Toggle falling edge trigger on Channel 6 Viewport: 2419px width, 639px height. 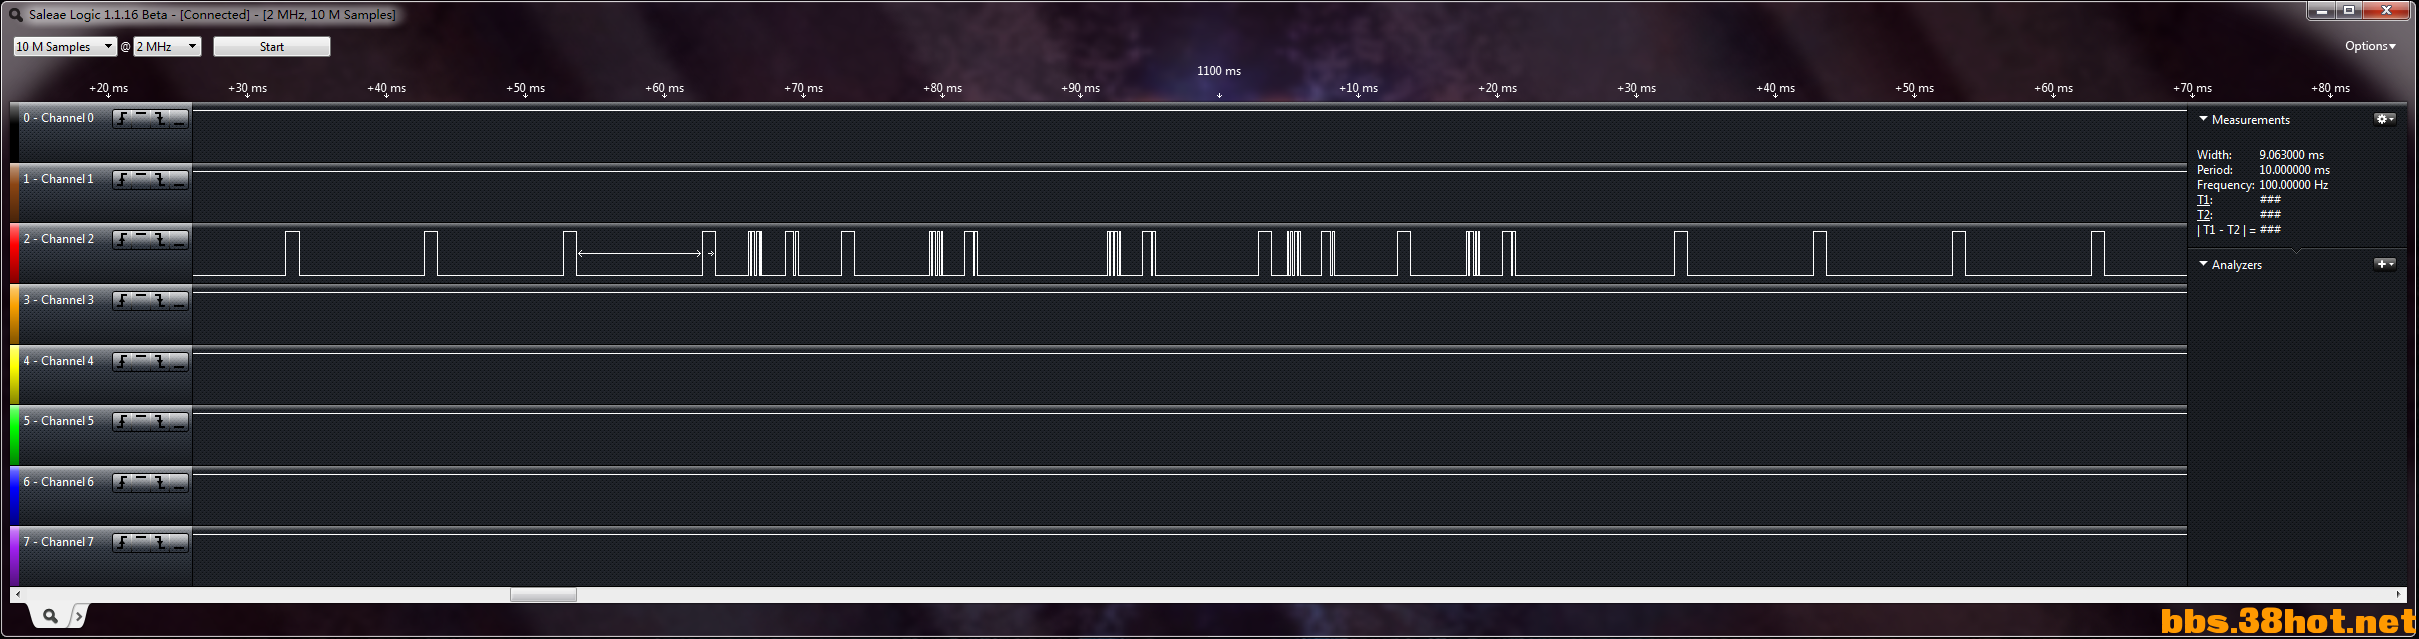tap(160, 483)
